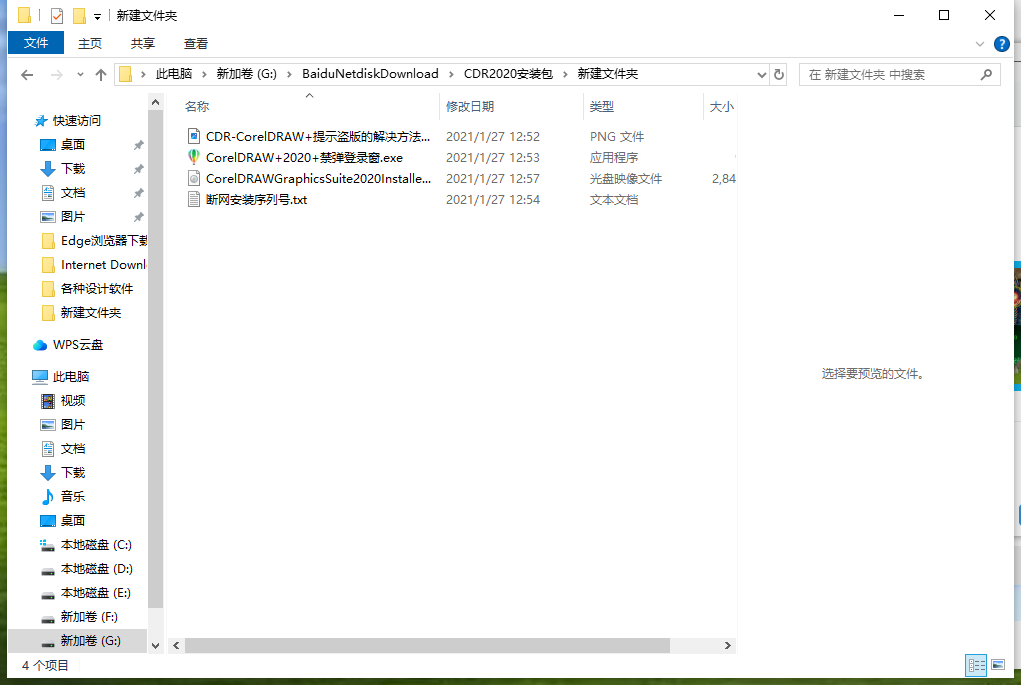
Task: Click the new folder icon in title bar
Action: [79, 15]
